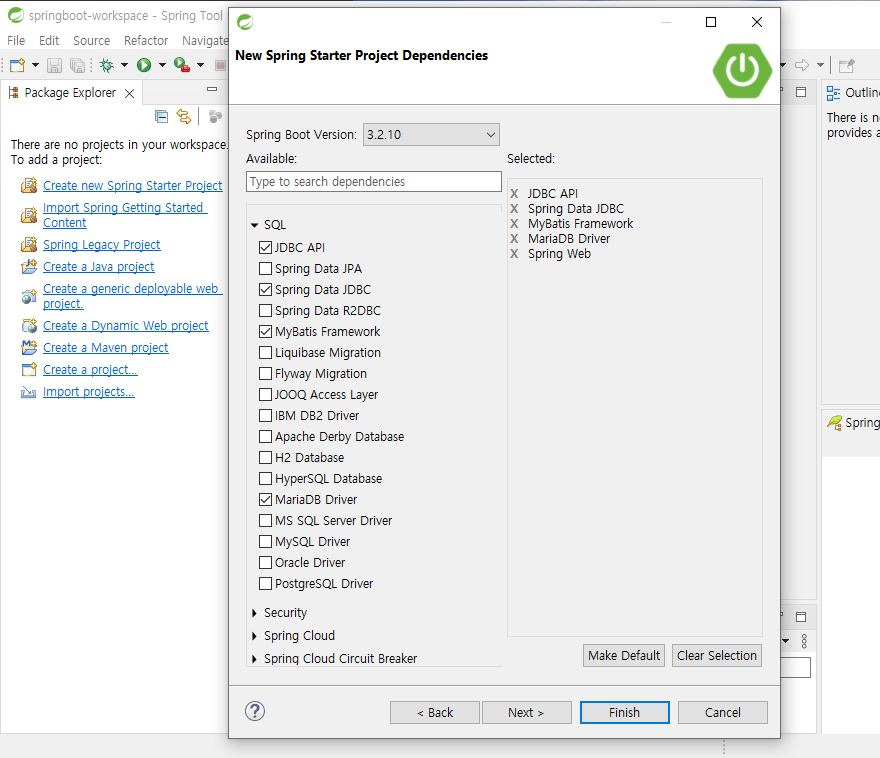Click the Outline view icon
Image resolution: width=880 pixels, height=758 pixels.
coord(833,93)
